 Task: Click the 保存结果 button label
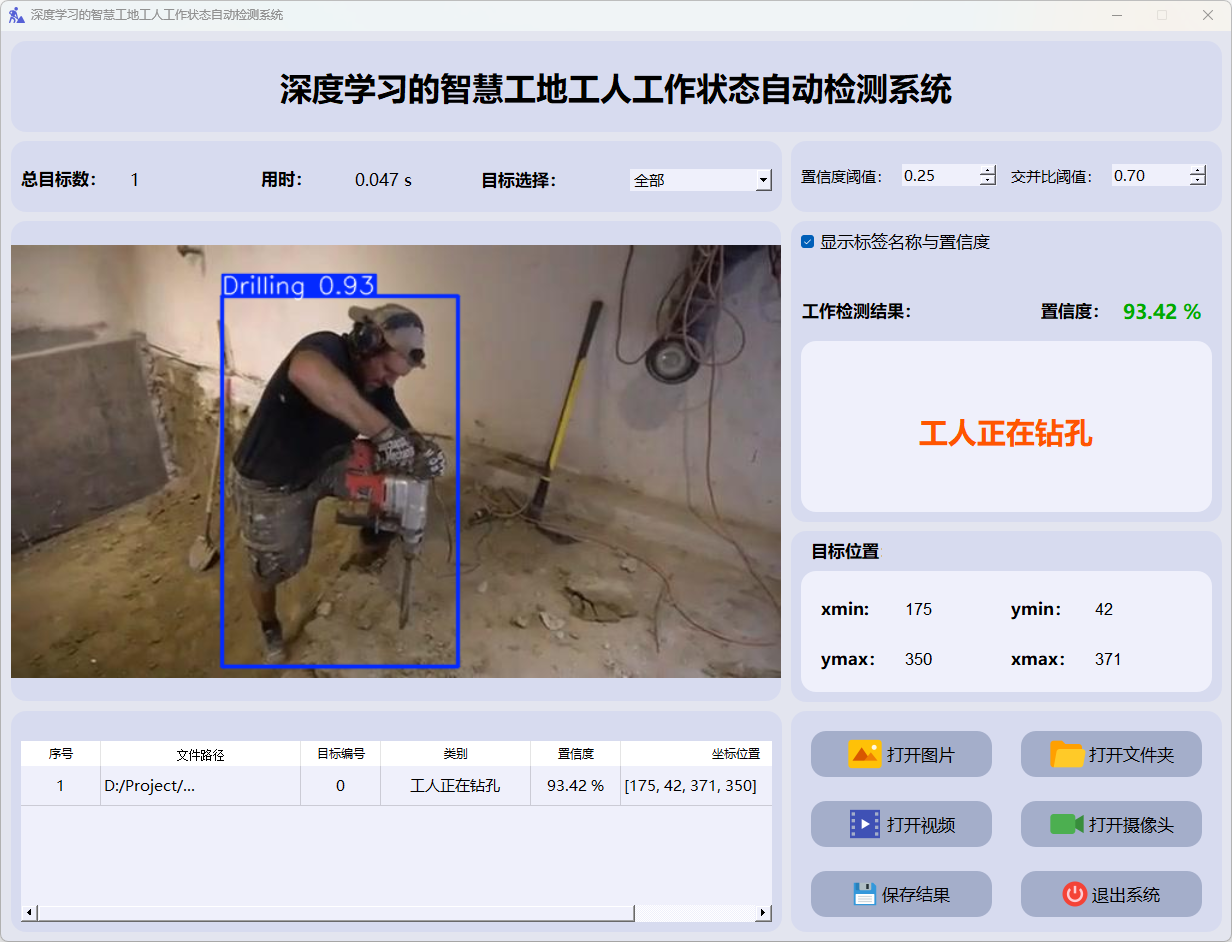[x=916, y=895]
